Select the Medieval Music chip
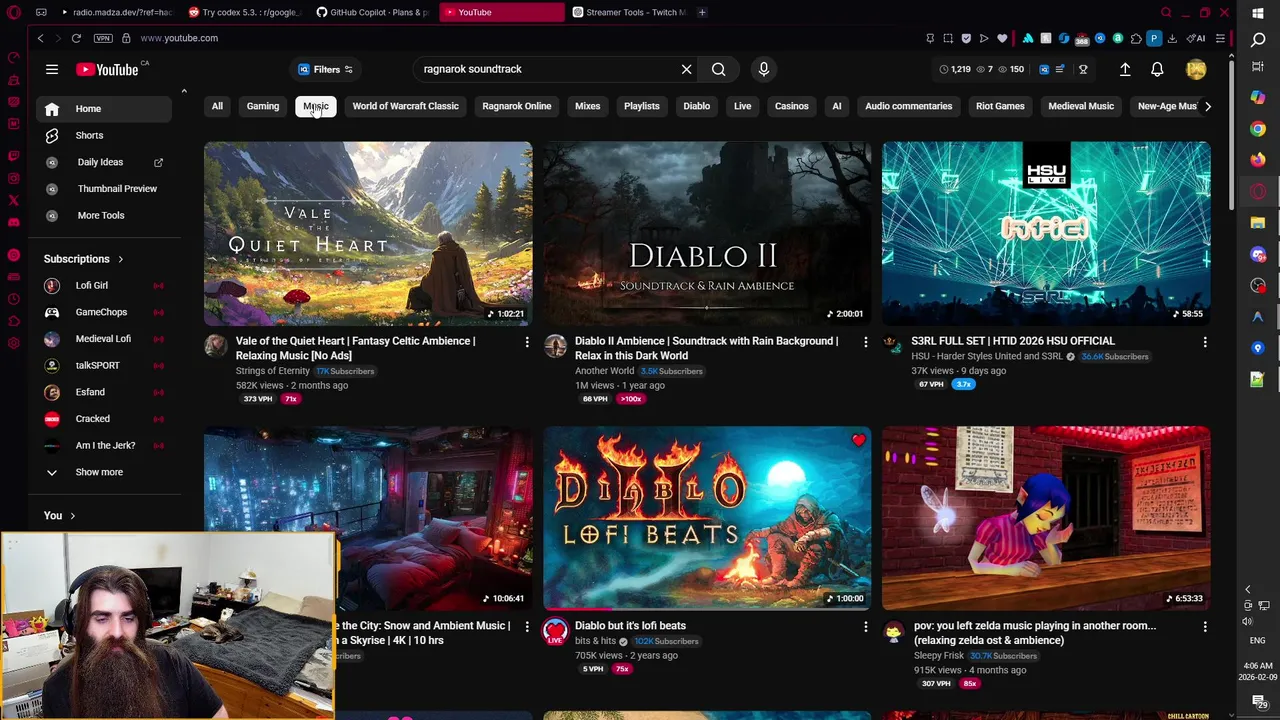This screenshot has height=720, width=1280. [x=1081, y=106]
